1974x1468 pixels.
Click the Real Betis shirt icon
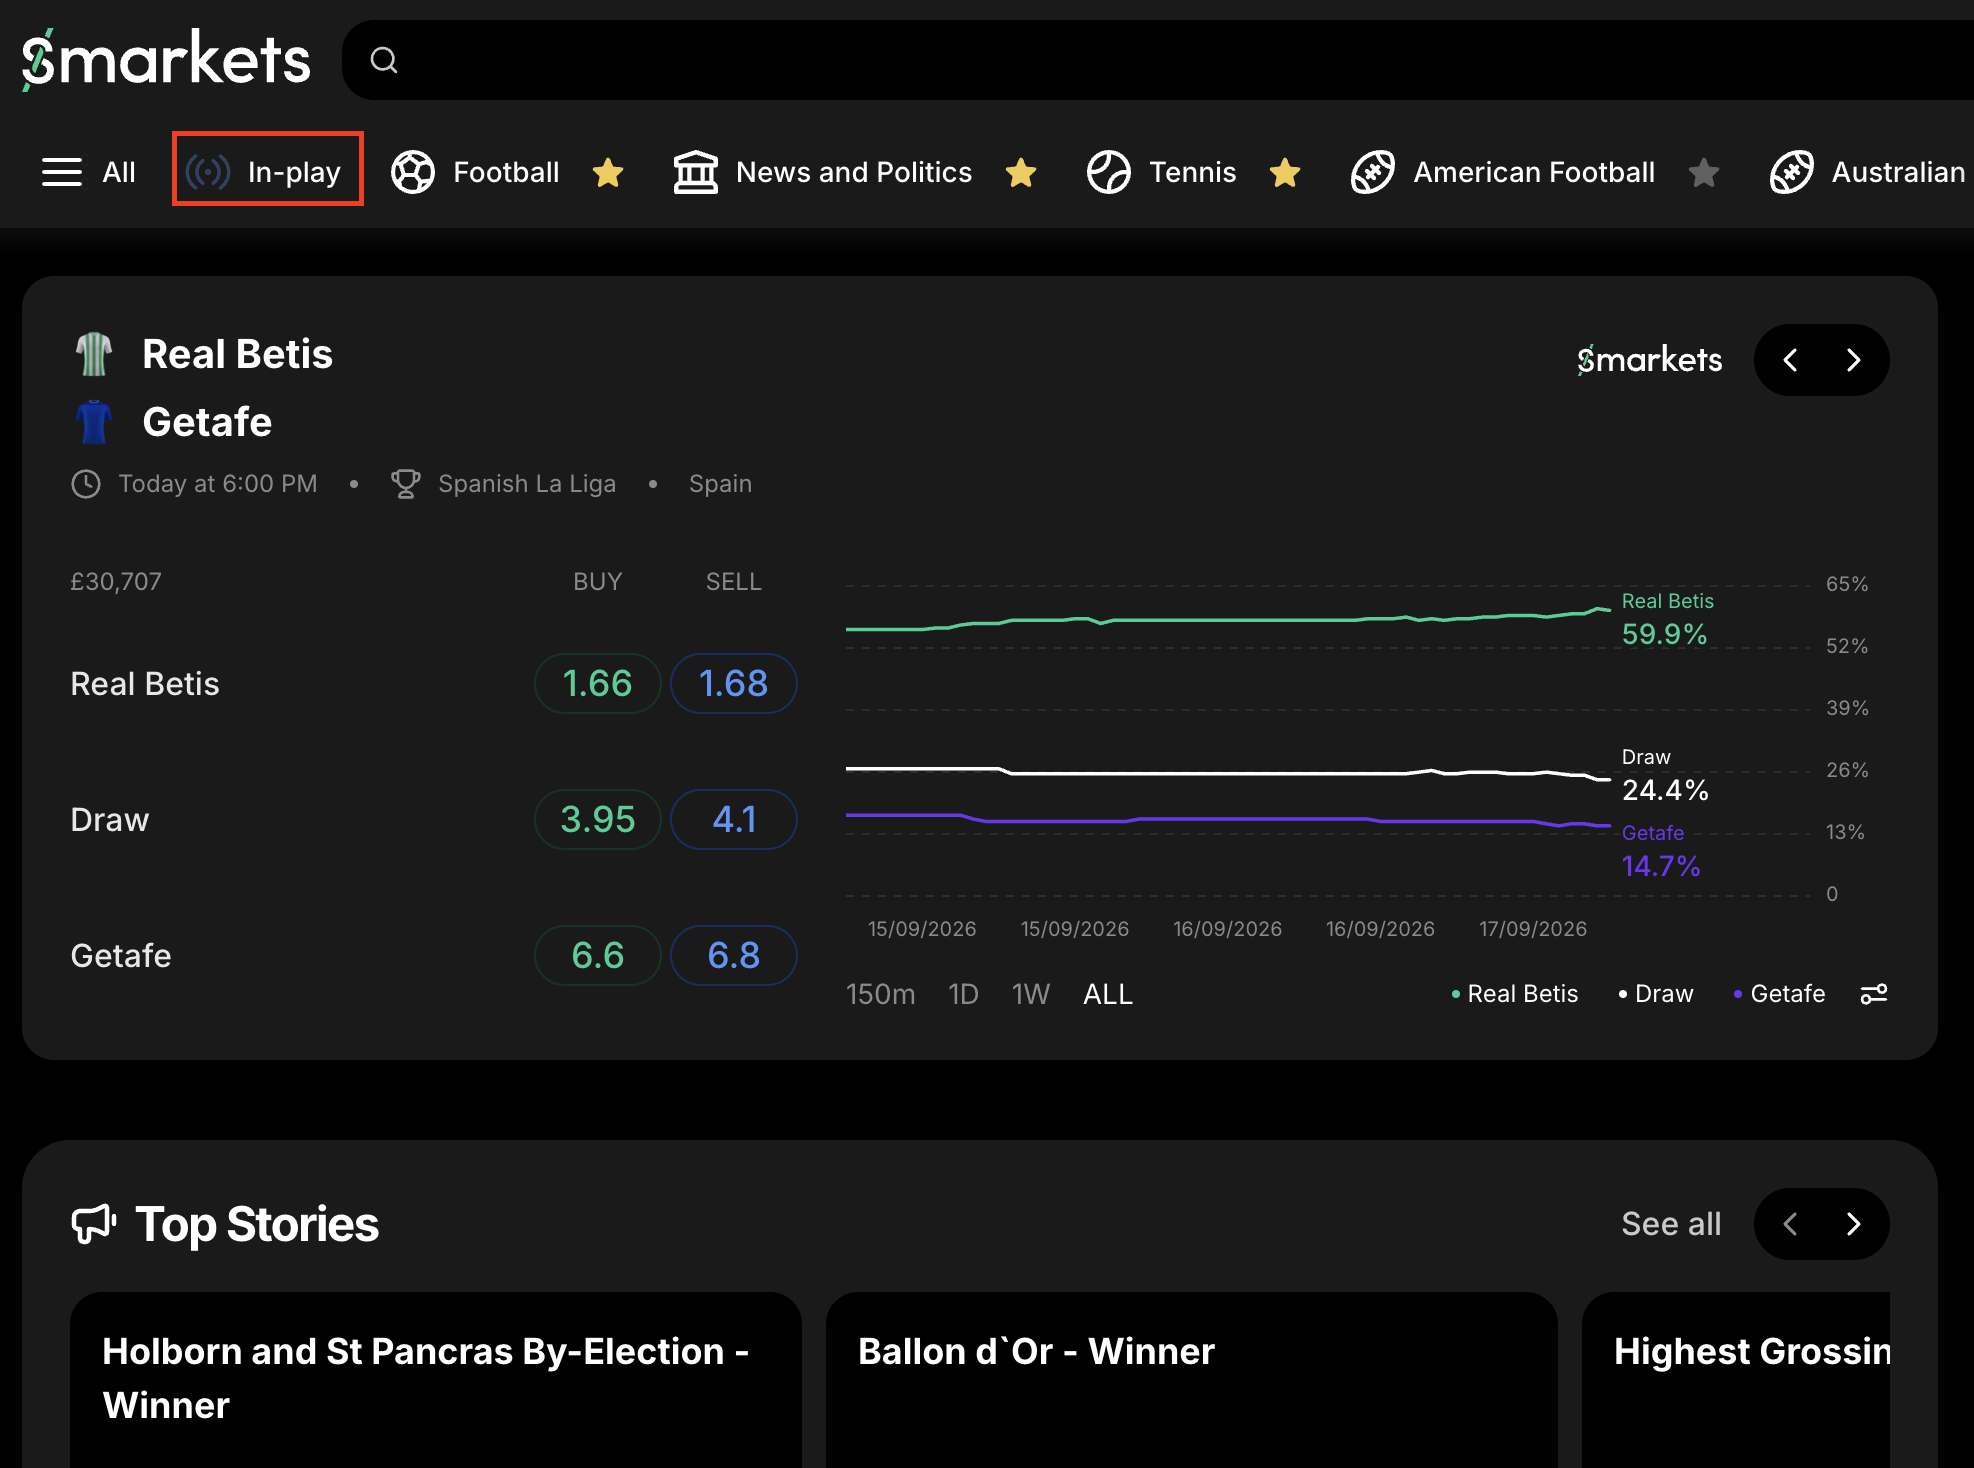(94, 354)
